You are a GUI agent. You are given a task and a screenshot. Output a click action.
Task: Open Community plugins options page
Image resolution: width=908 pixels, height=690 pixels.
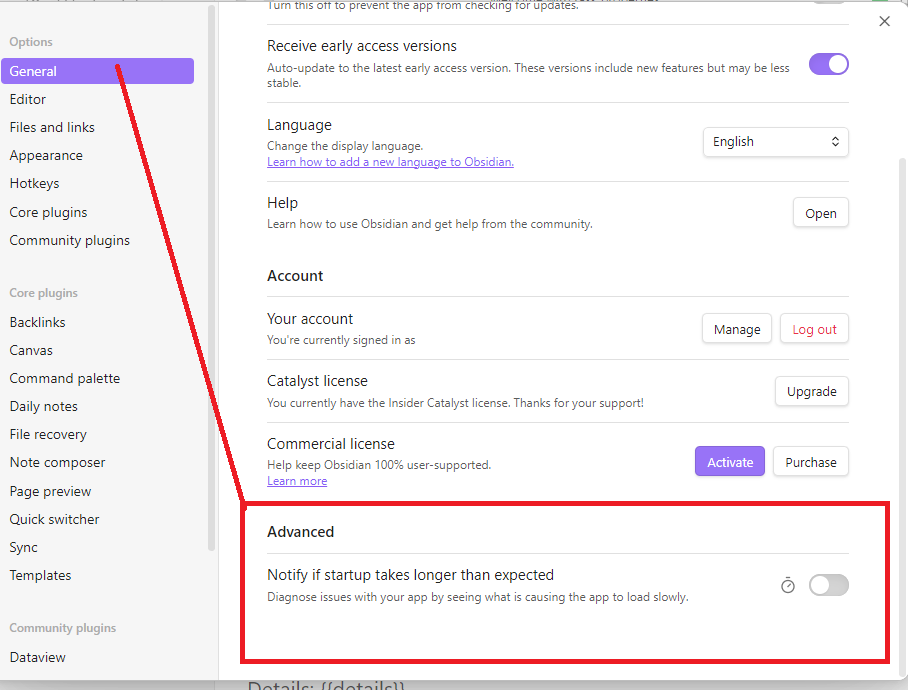(x=69, y=240)
